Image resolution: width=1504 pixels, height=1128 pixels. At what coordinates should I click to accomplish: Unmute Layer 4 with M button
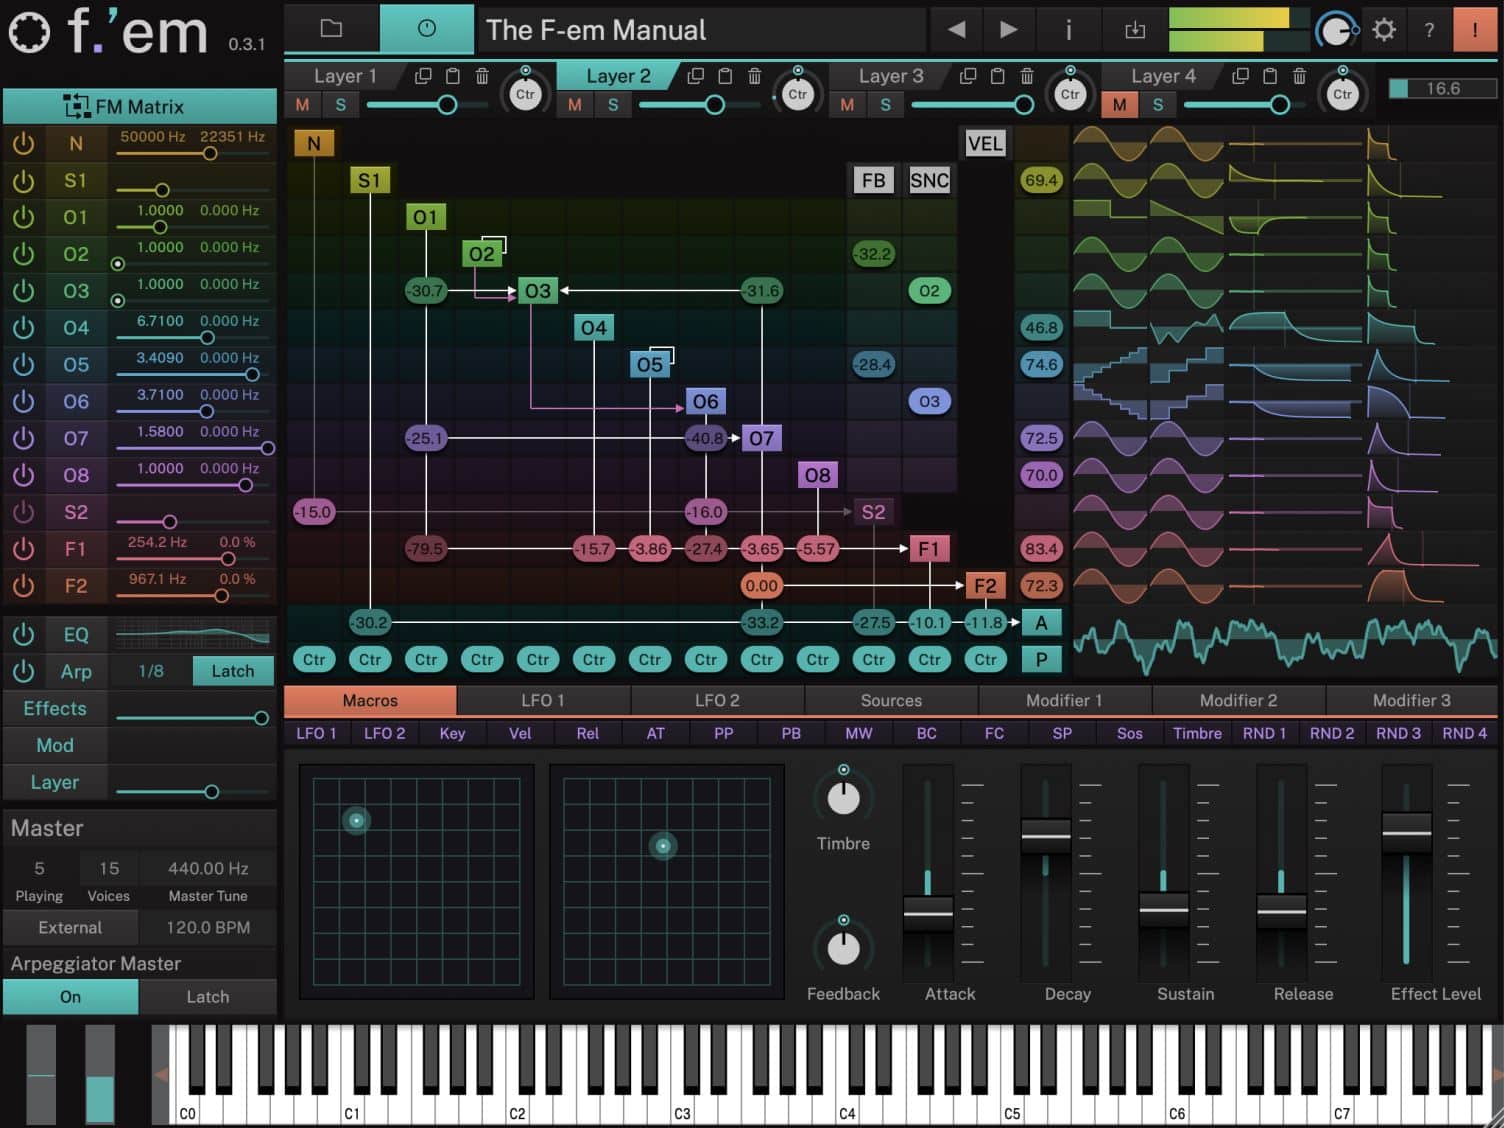[x=1119, y=104]
